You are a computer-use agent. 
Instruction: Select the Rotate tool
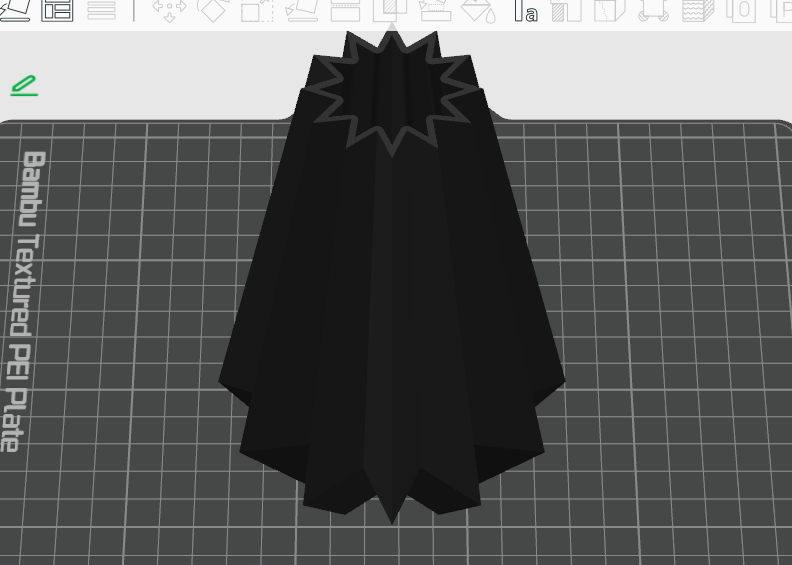pos(213,10)
